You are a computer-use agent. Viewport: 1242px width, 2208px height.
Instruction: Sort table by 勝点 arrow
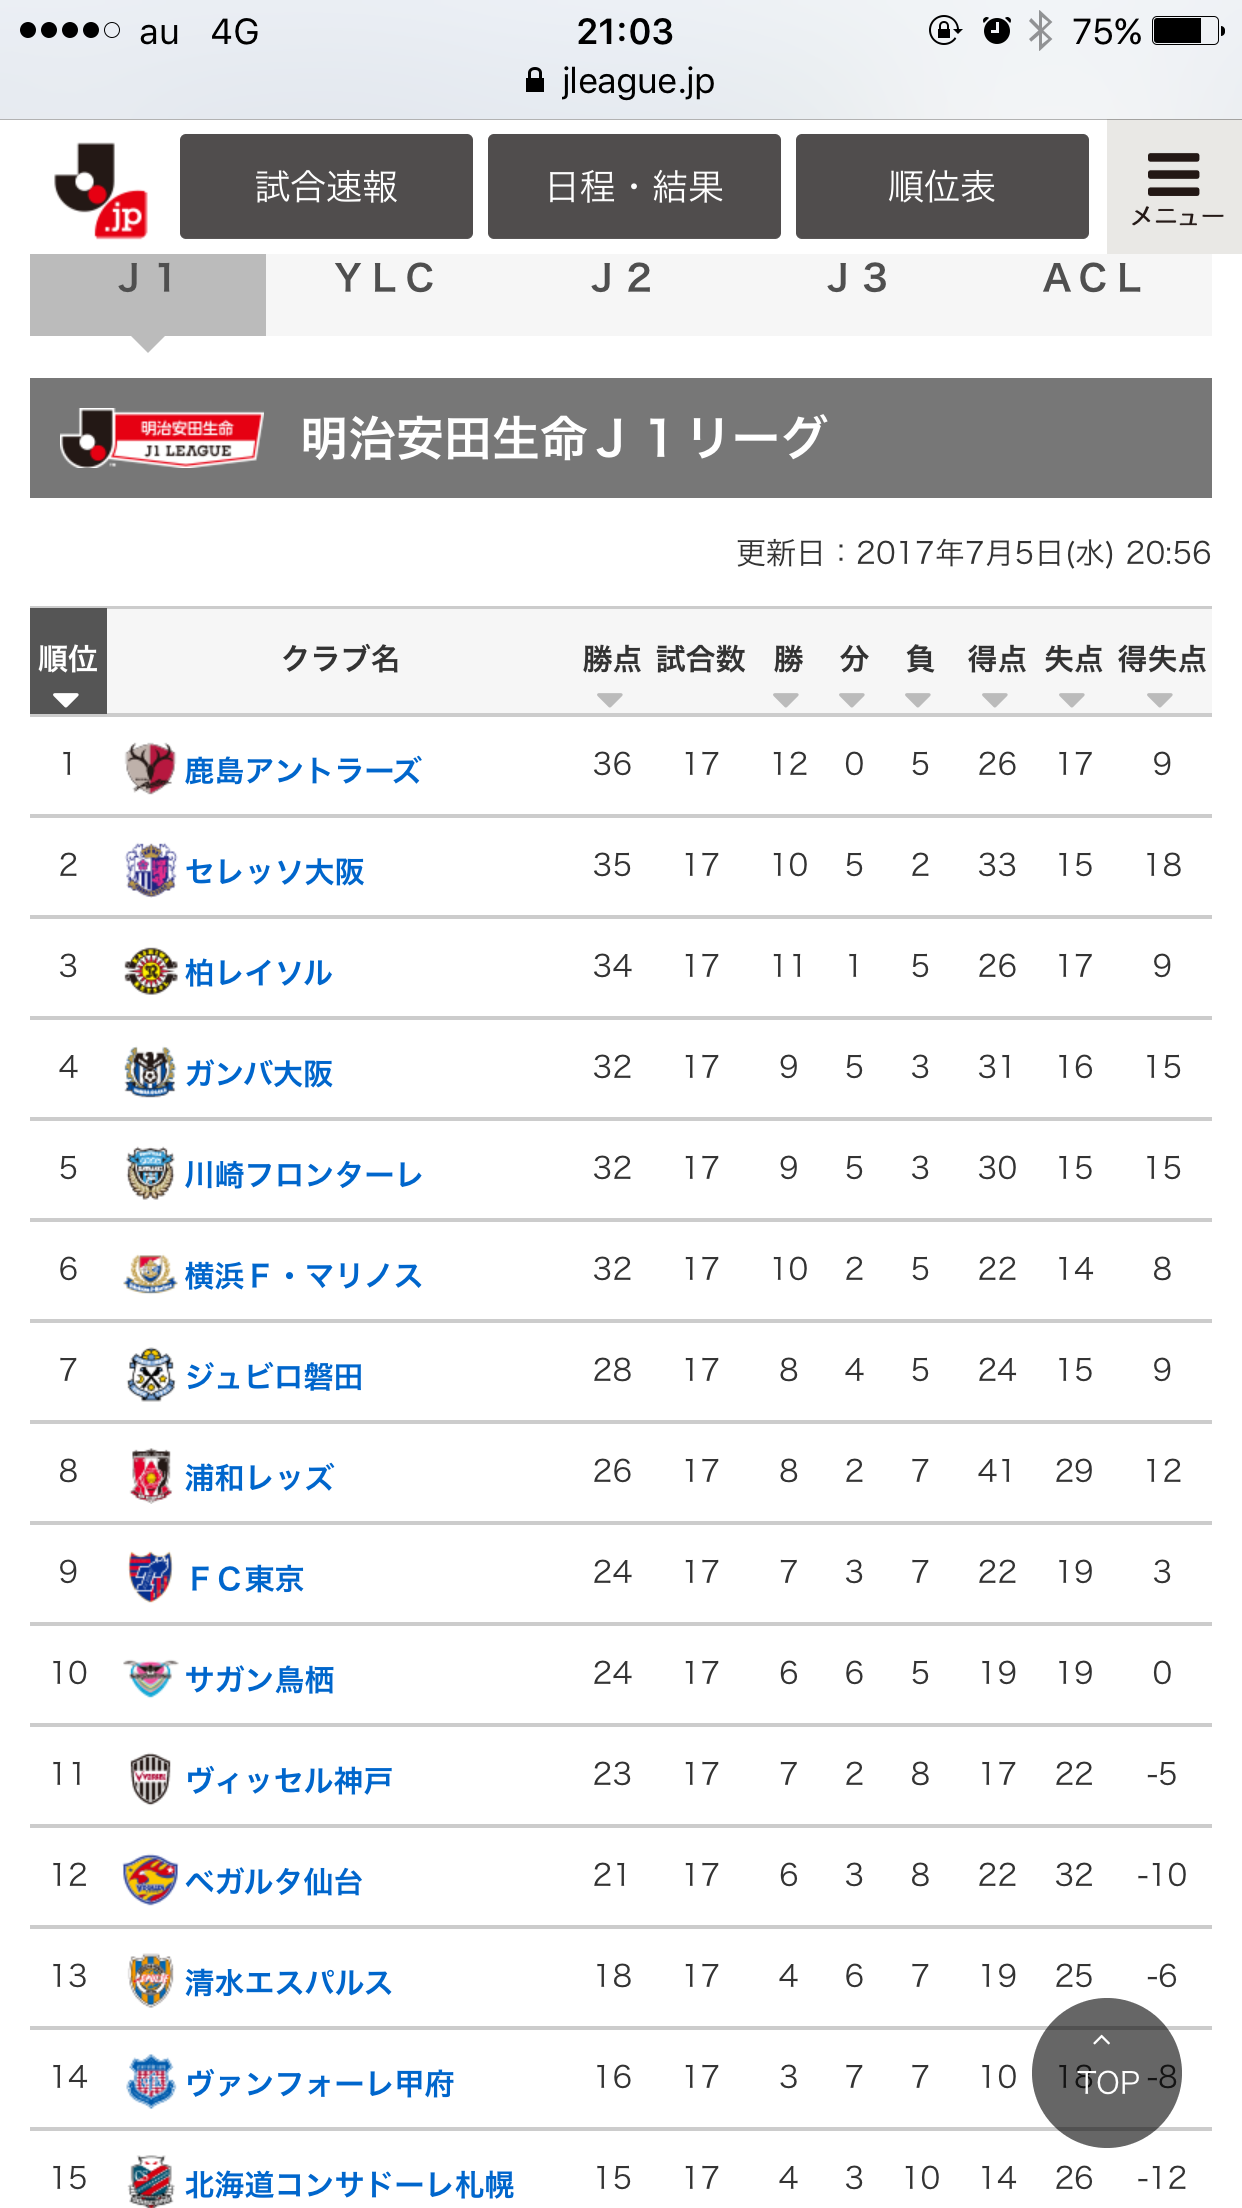tap(610, 699)
